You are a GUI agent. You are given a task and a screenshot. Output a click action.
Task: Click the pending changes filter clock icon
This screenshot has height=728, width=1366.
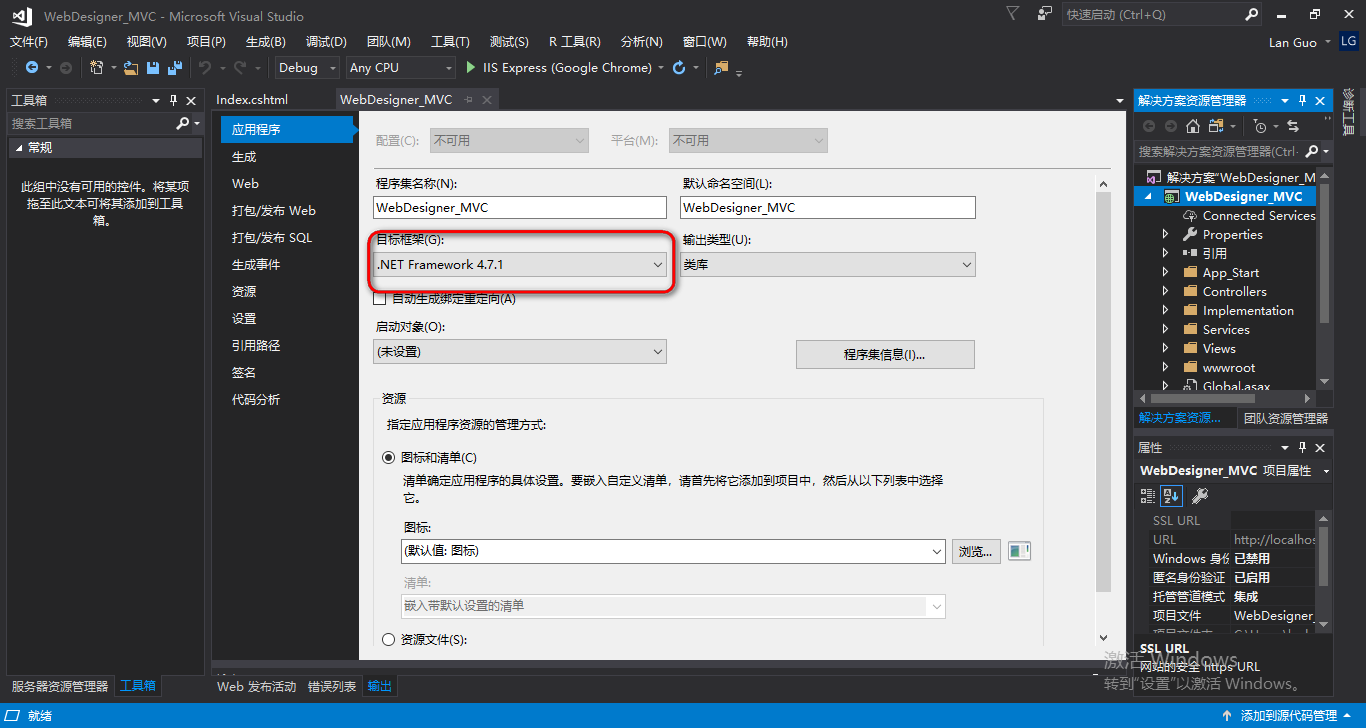point(1260,126)
